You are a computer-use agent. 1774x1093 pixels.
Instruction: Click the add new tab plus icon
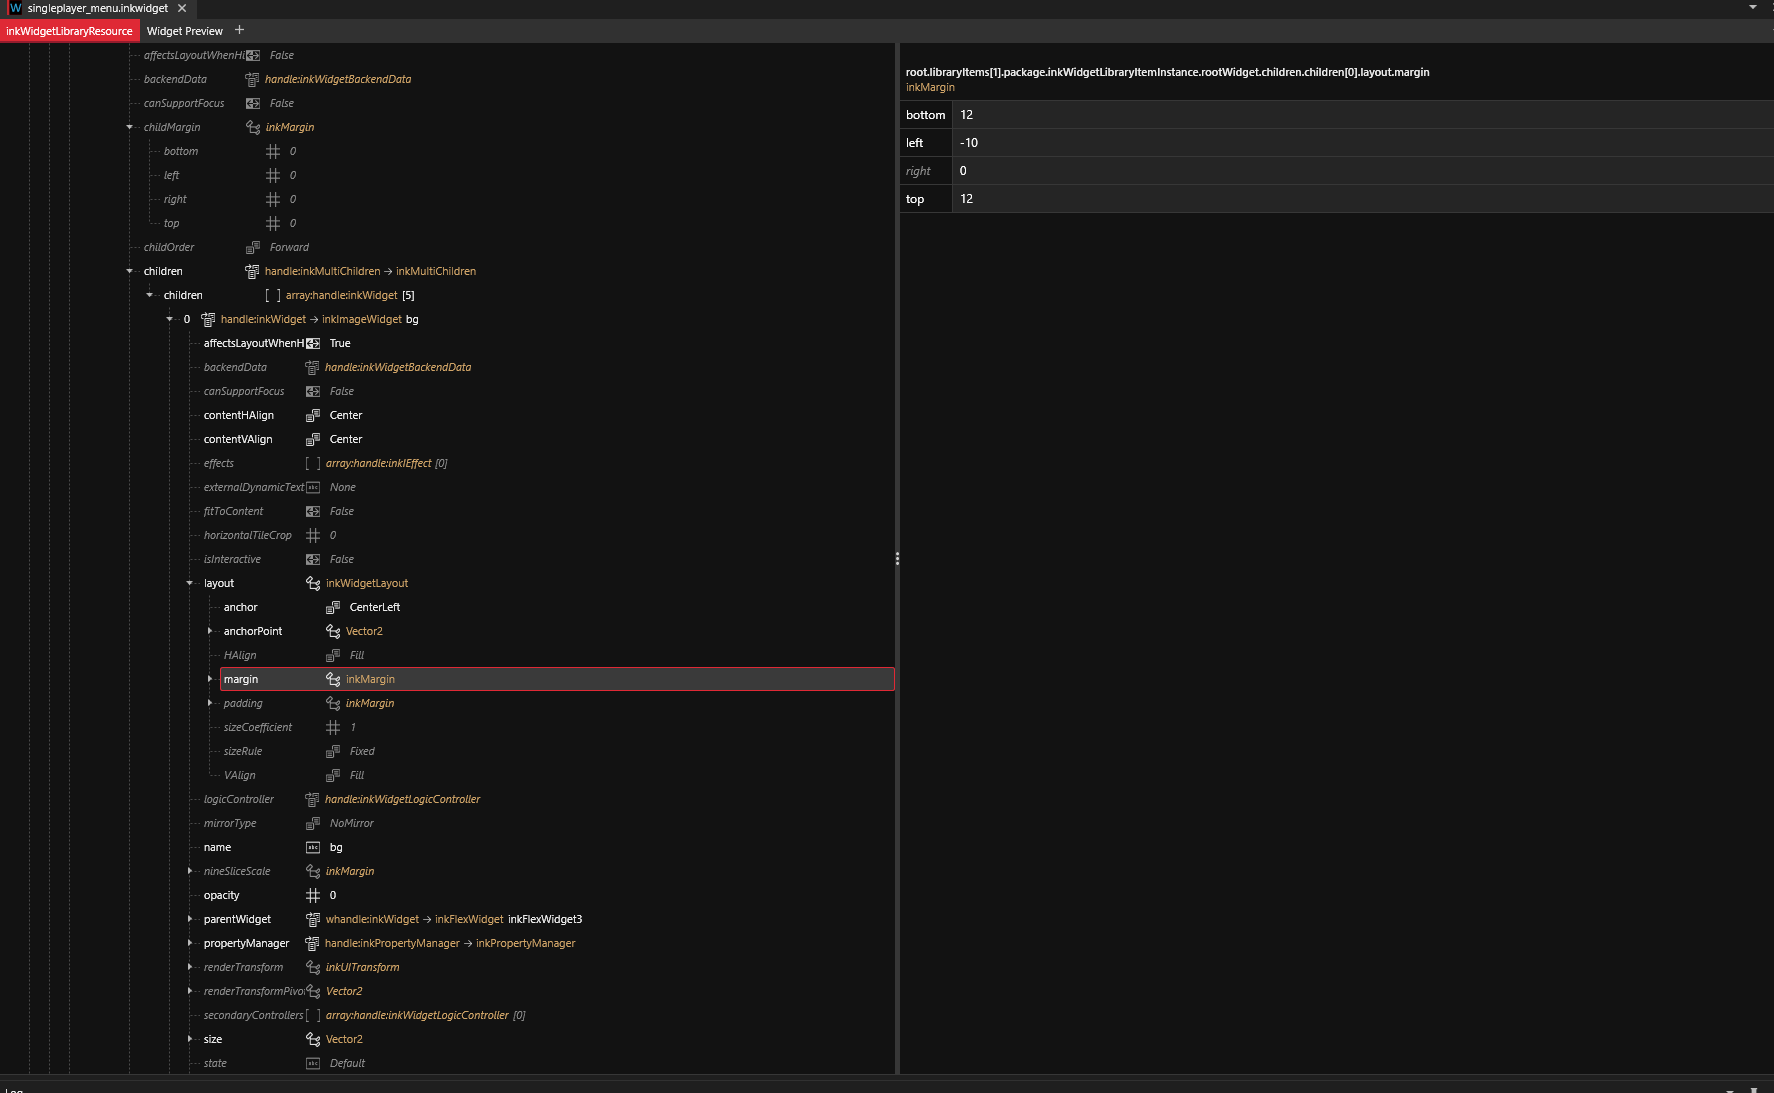pos(239,30)
